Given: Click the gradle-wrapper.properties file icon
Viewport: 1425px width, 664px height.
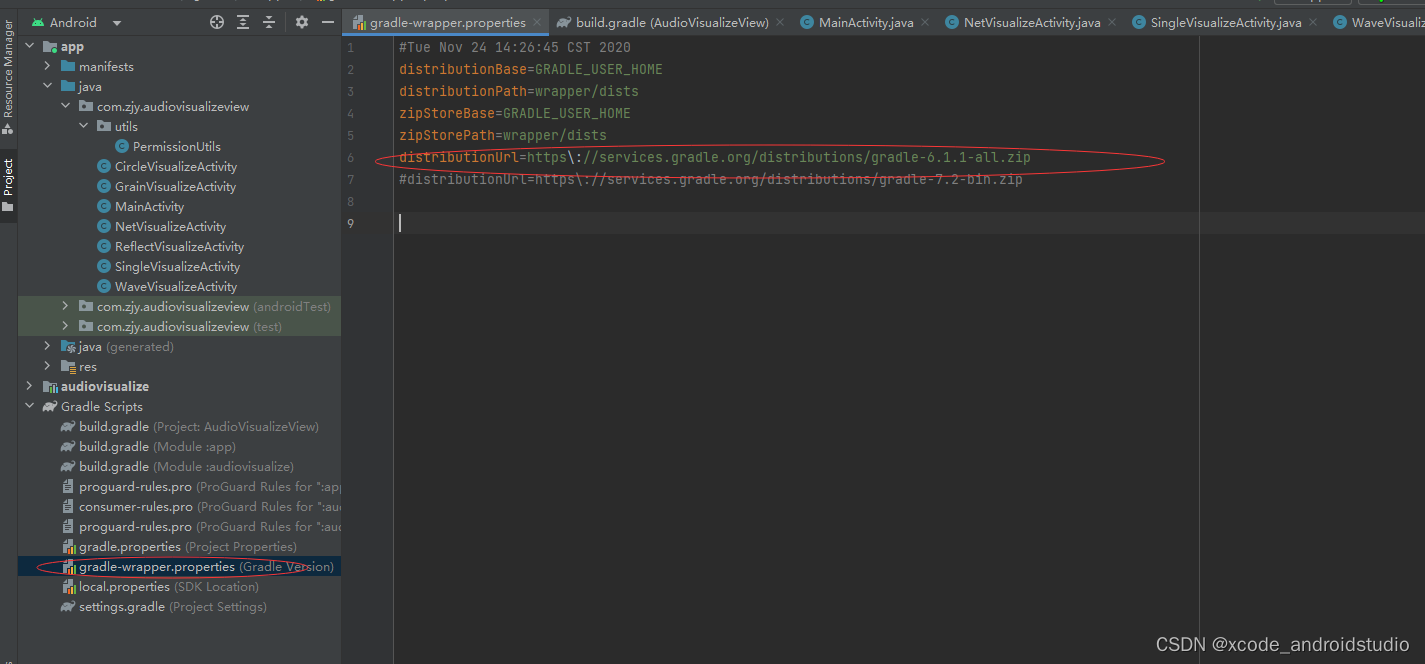Looking at the screenshot, I should pyautogui.click(x=71, y=566).
